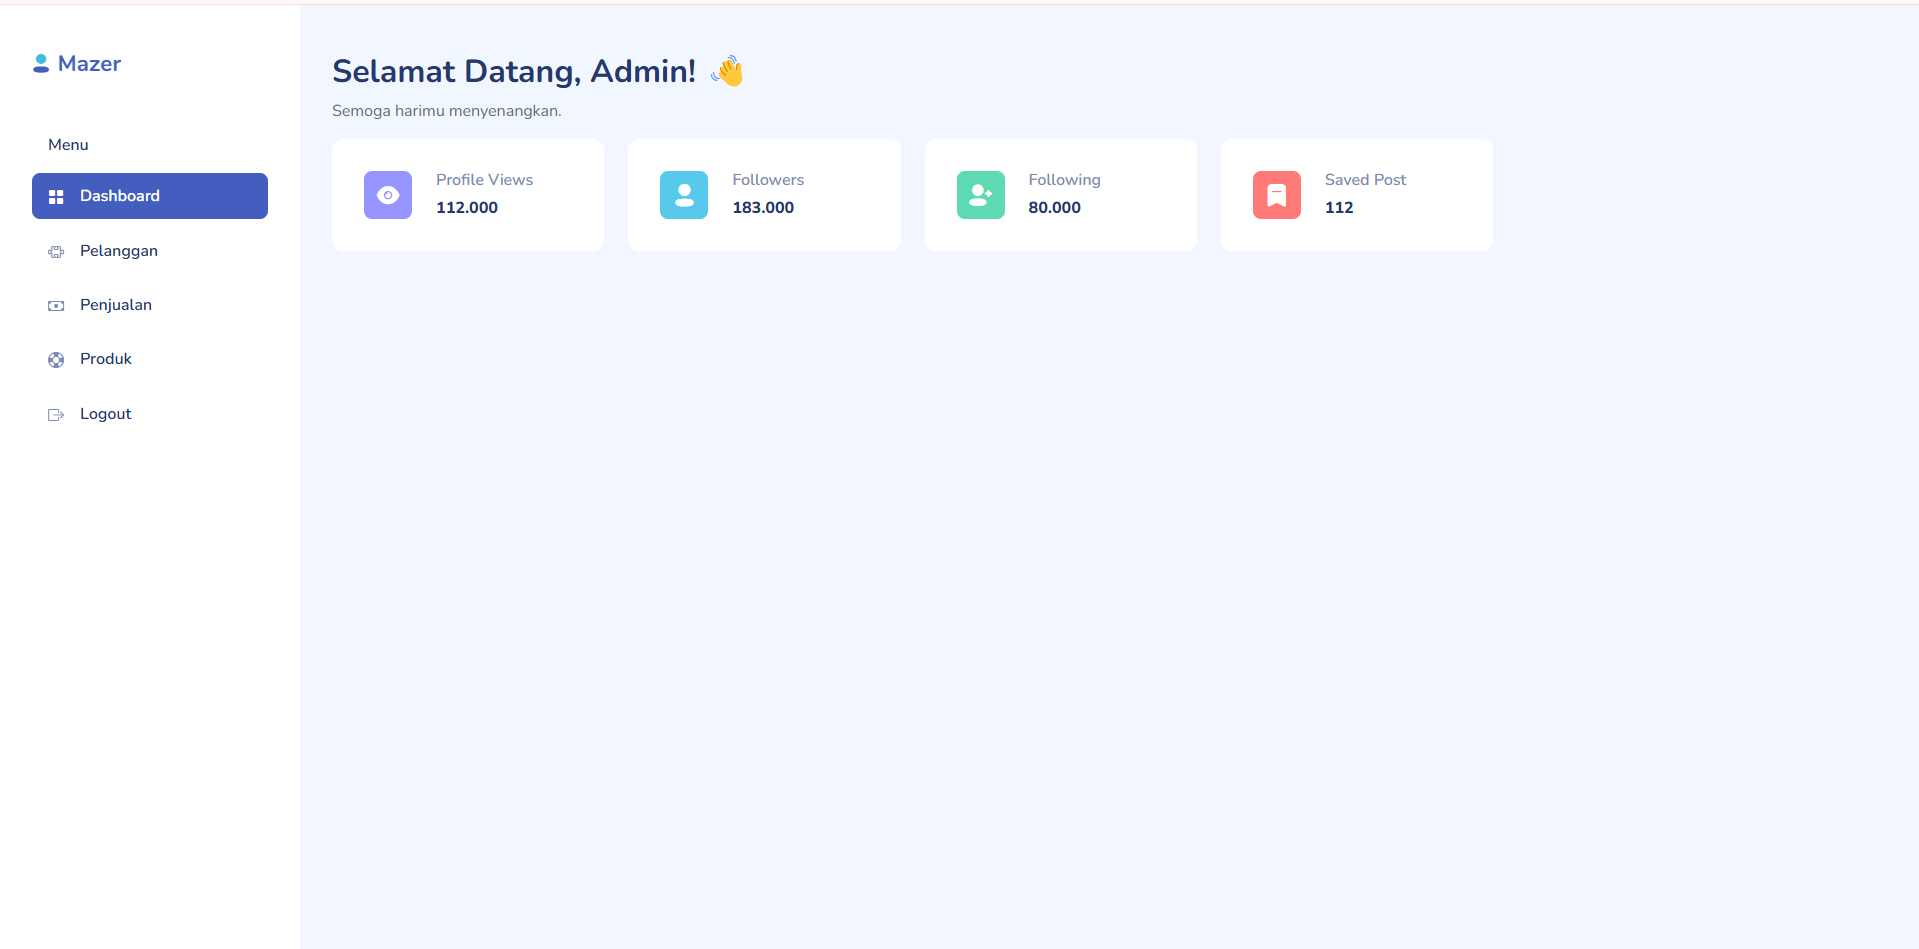1919x949 pixels.
Task: Go to the Pelanggan page
Action: pos(119,251)
